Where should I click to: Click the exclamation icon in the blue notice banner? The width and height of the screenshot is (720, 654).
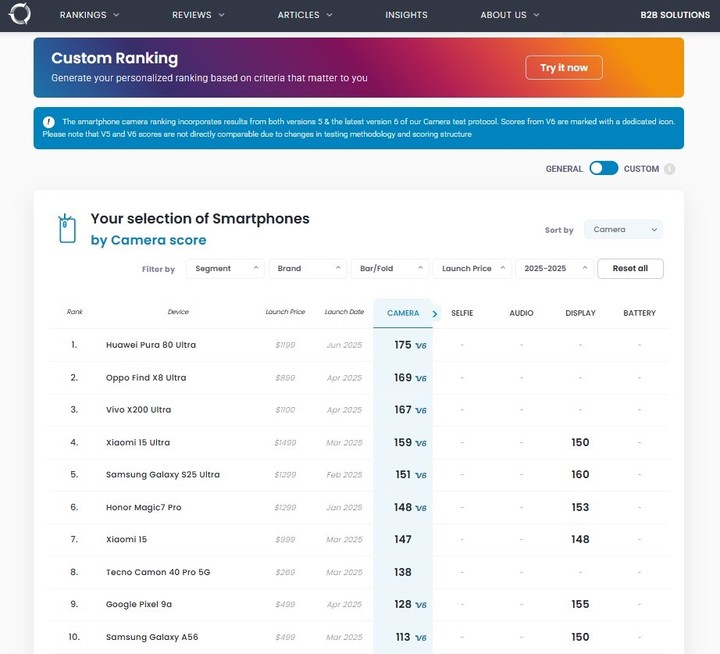(x=49, y=122)
